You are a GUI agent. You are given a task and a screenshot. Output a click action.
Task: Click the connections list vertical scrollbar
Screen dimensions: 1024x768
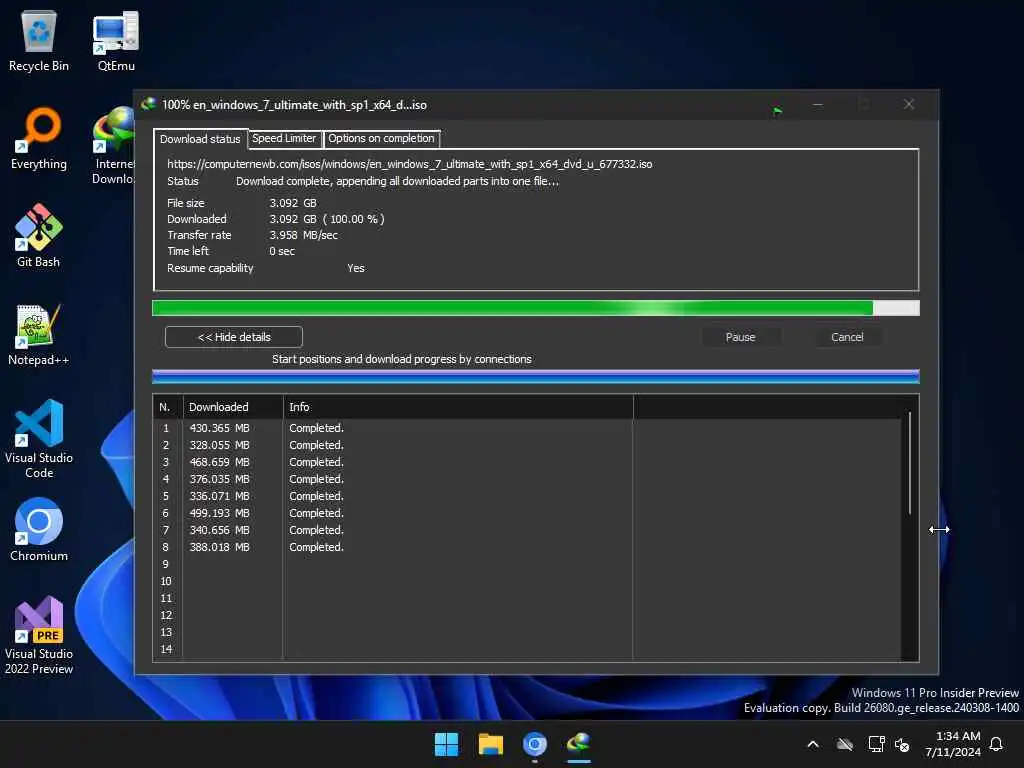pos(909,463)
